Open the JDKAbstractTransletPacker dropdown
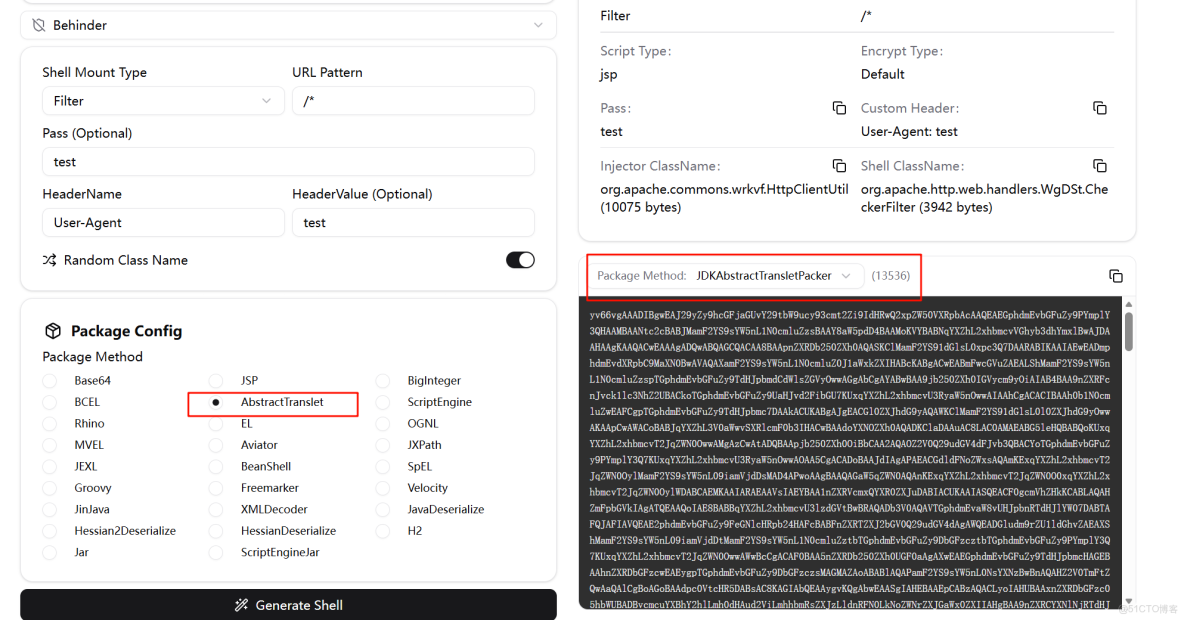The image size is (1184, 620). (777, 276)
